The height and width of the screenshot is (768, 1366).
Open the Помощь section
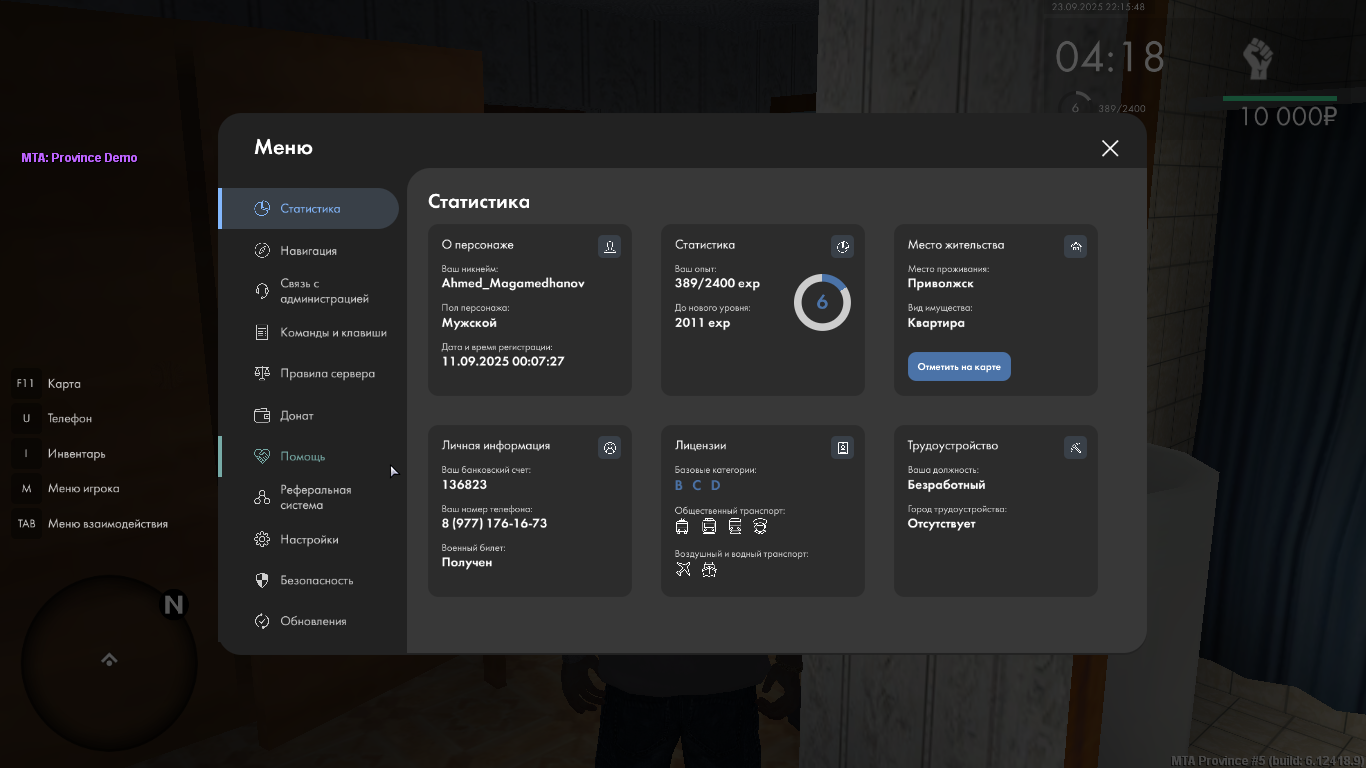pyautogui.click(x=309, y=456)
